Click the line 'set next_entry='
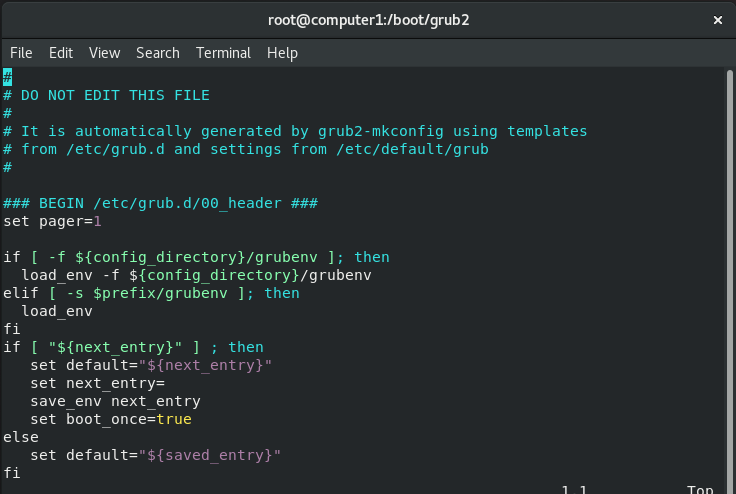The height and width of the screenshot is (494, 736). tap(97, 384)
